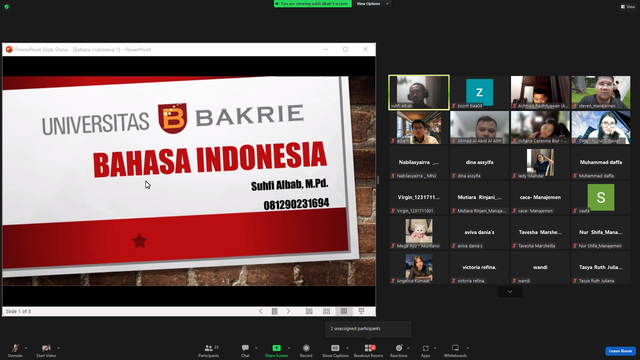Viewport: 640px width, 360px height.
Task: Click the 25 participants count
Action: 216,347
